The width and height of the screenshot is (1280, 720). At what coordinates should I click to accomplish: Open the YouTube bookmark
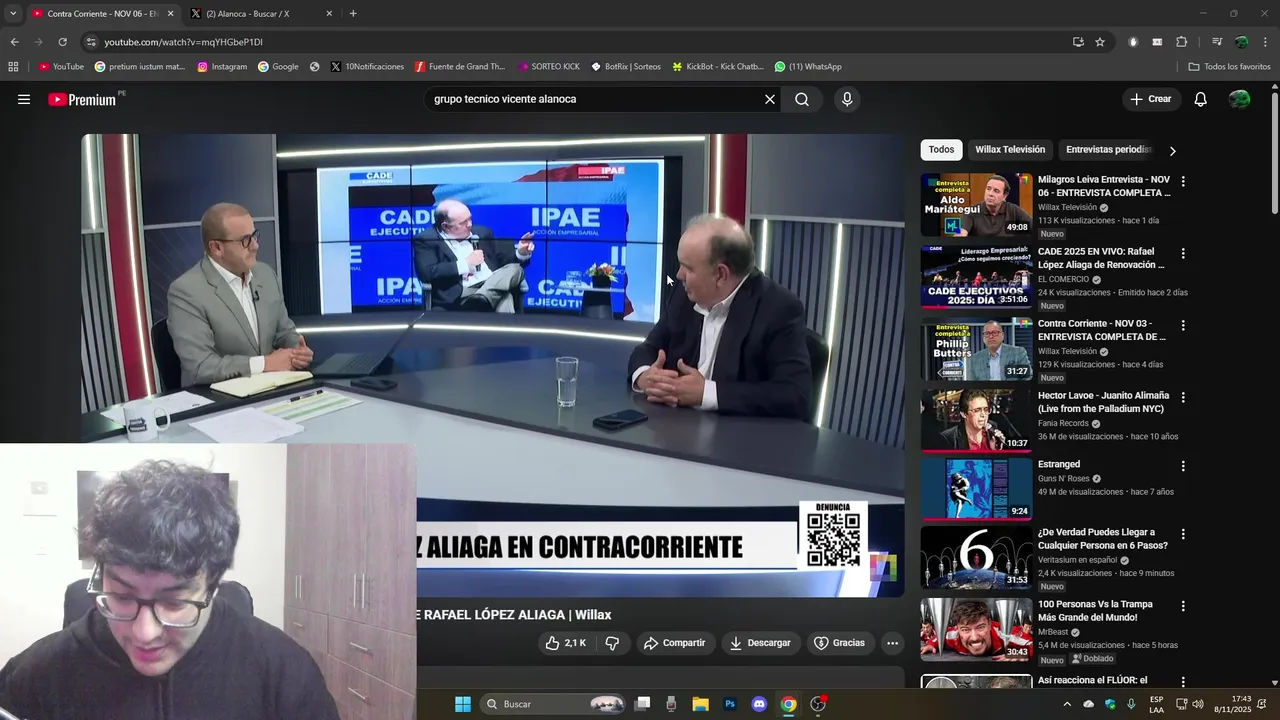[x=61, y=67]
